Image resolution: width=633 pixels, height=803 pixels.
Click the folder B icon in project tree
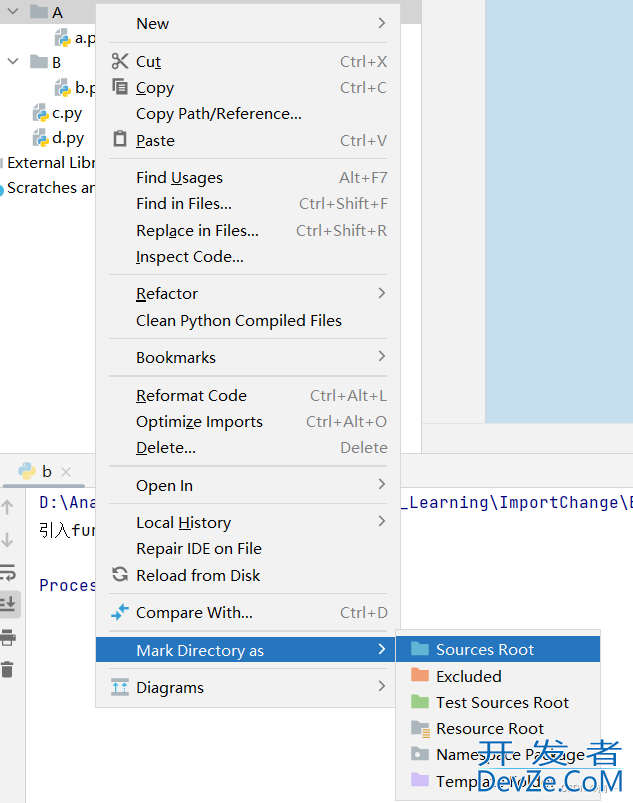(x=39, y=61)
